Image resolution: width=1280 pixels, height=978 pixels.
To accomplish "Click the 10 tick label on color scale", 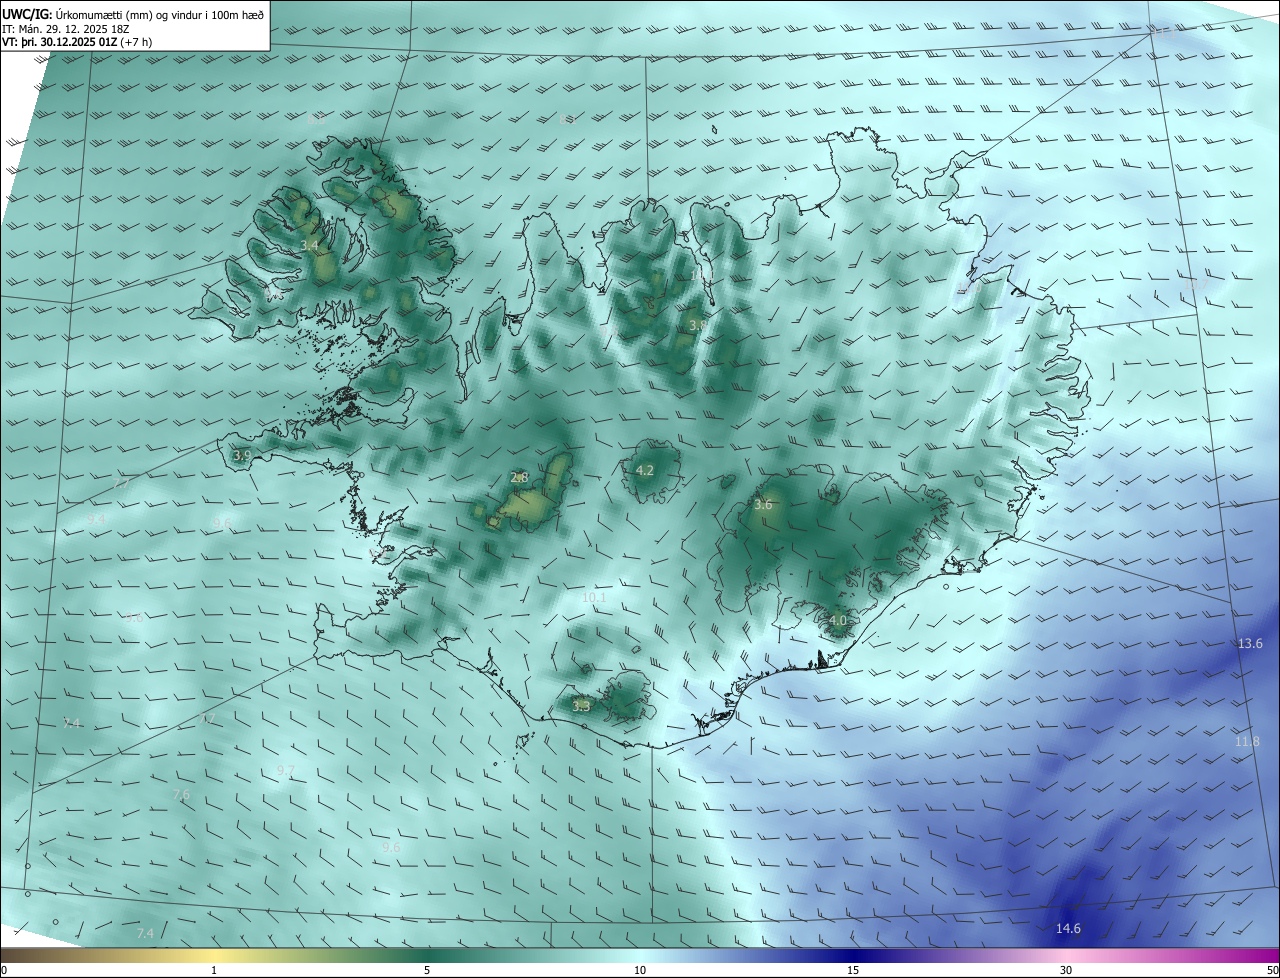I will [640, 970].
